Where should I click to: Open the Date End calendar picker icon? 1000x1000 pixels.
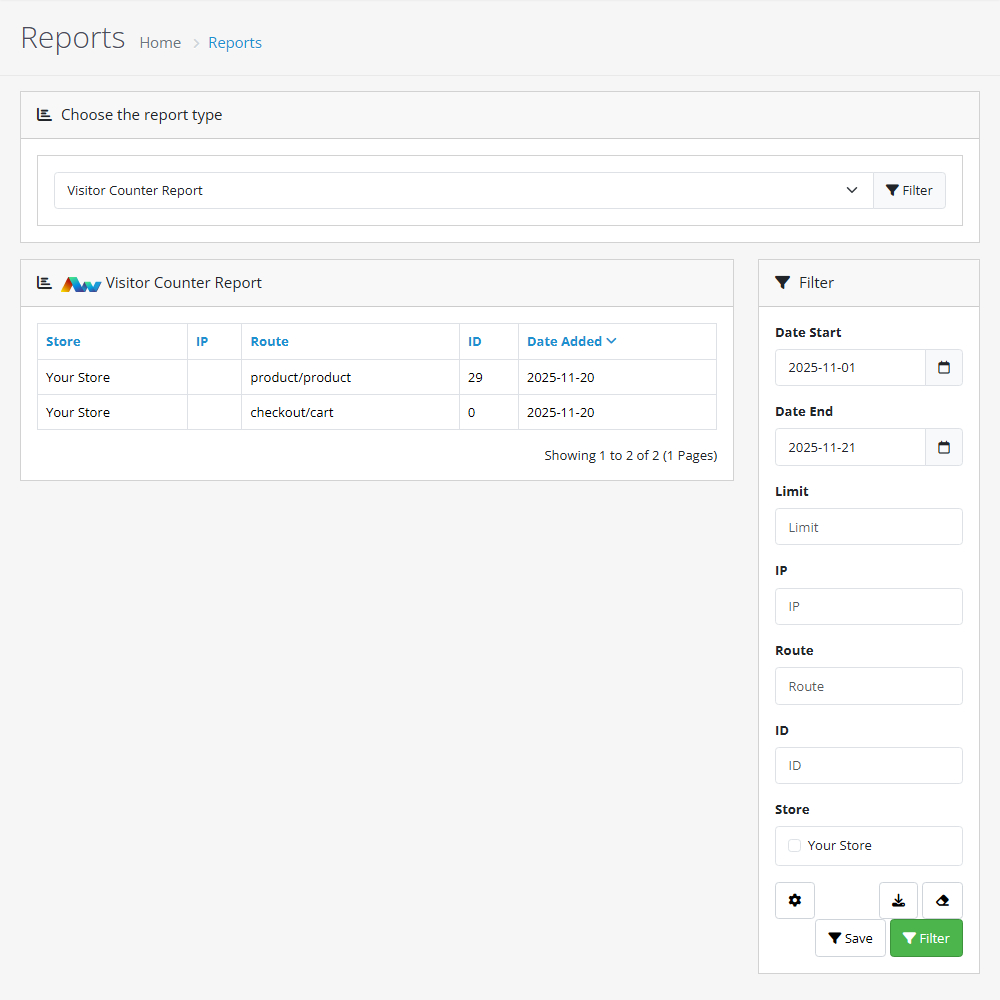coord(943,447)
